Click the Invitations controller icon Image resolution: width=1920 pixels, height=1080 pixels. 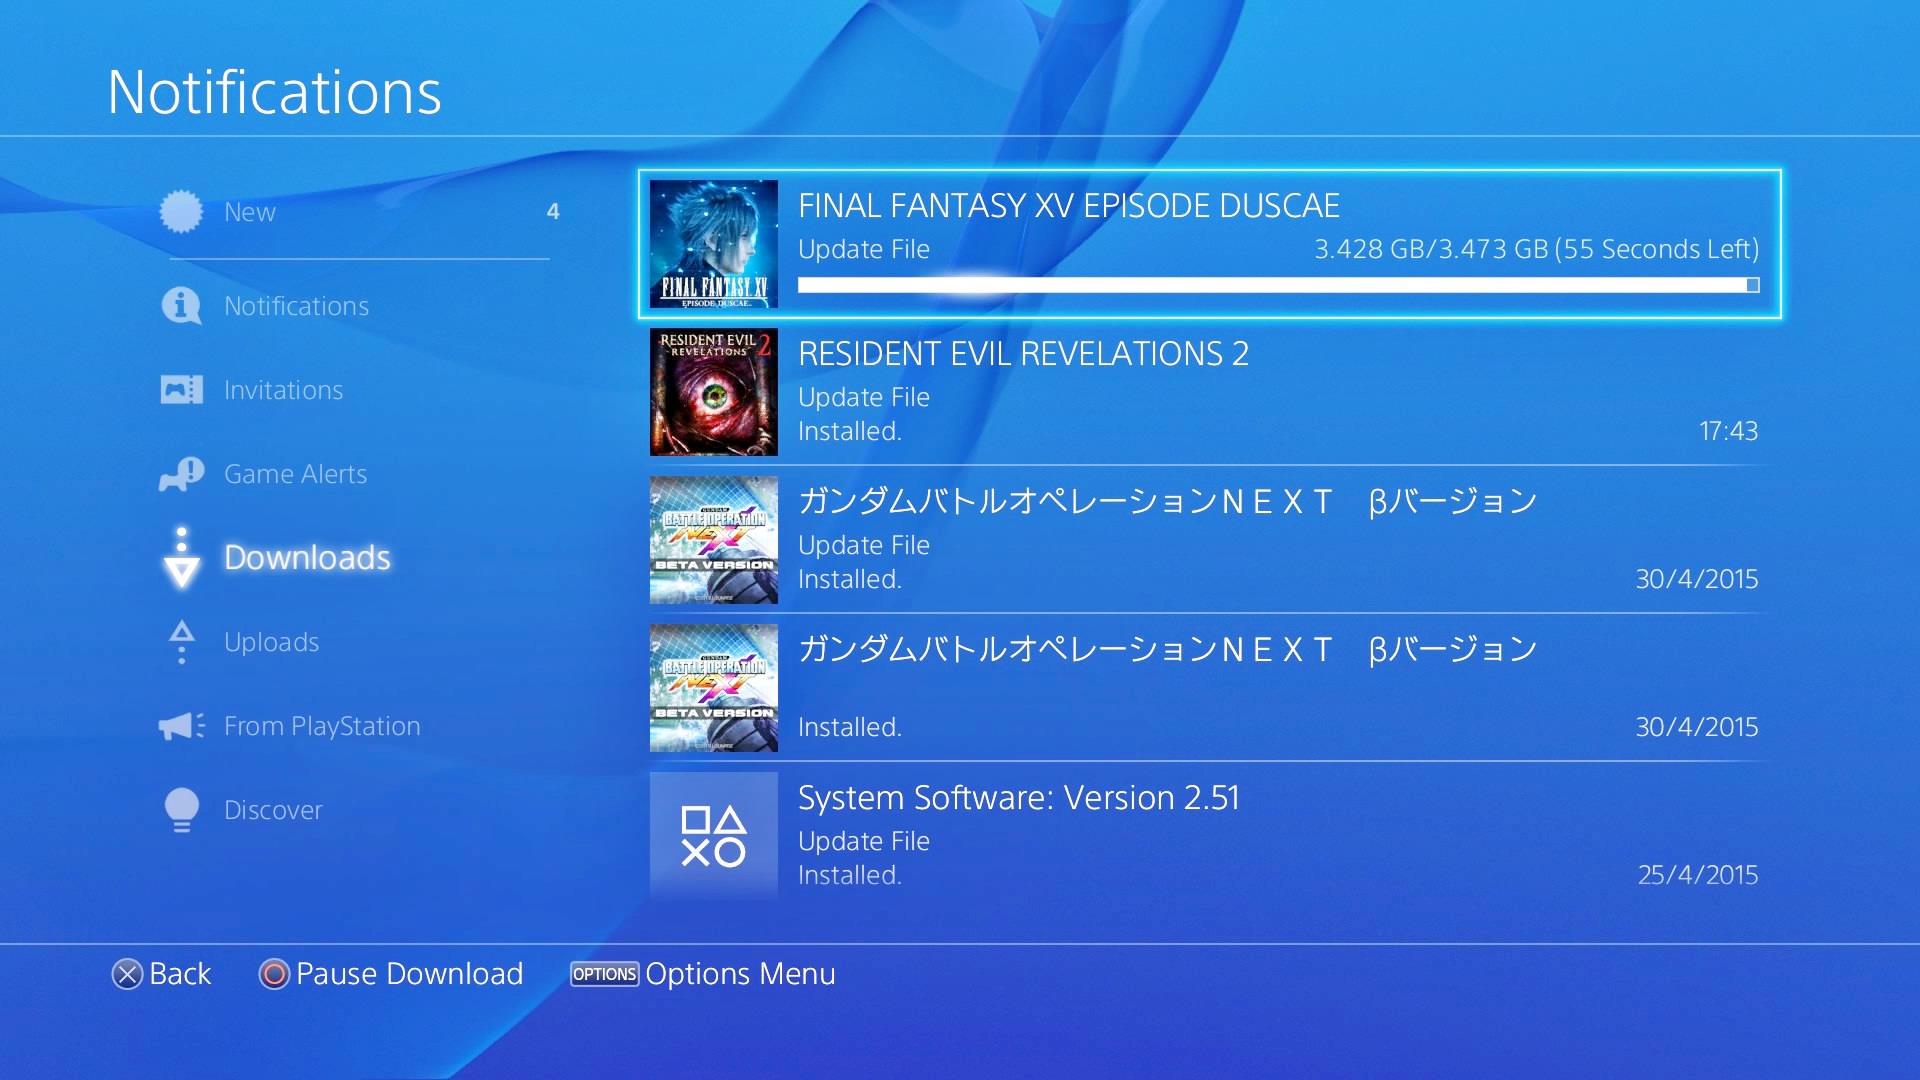click(x=181, y=390)
